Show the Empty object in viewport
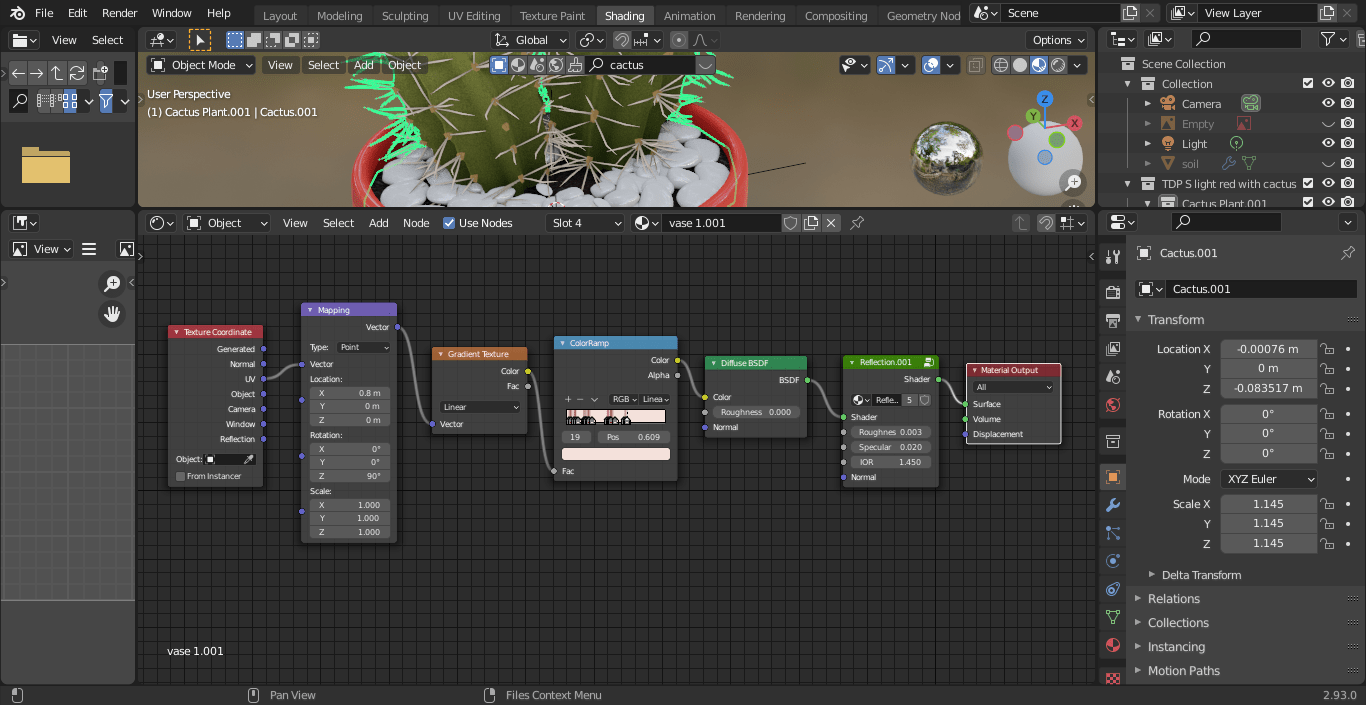The image size is (1366, 705). [1328, 122]
